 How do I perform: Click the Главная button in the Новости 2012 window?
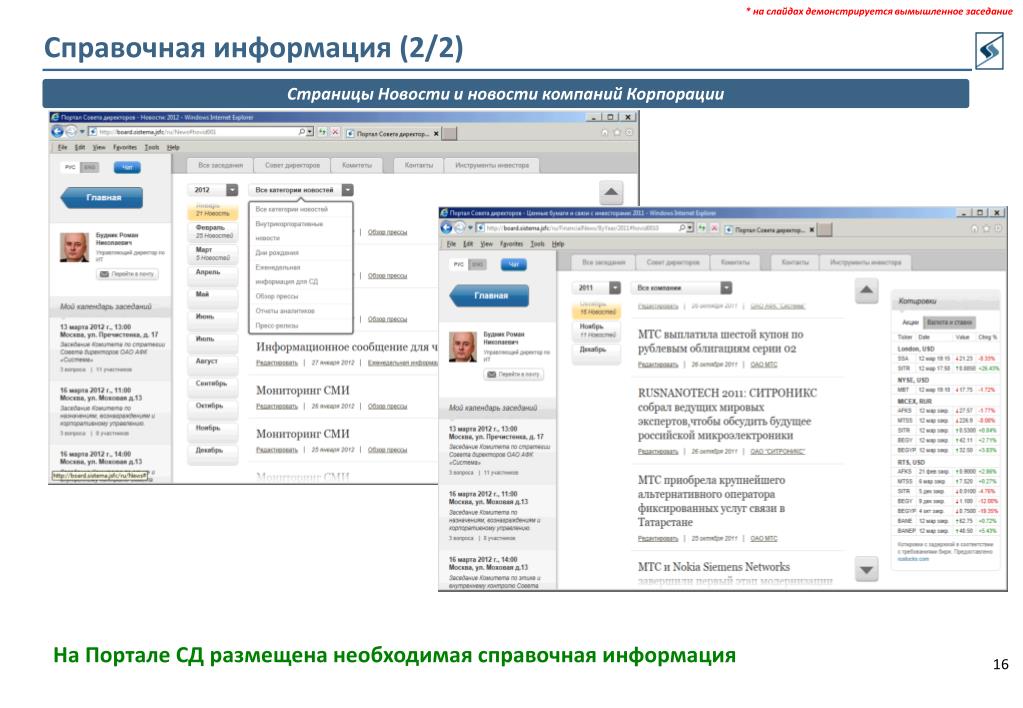(x=102, y=197)
